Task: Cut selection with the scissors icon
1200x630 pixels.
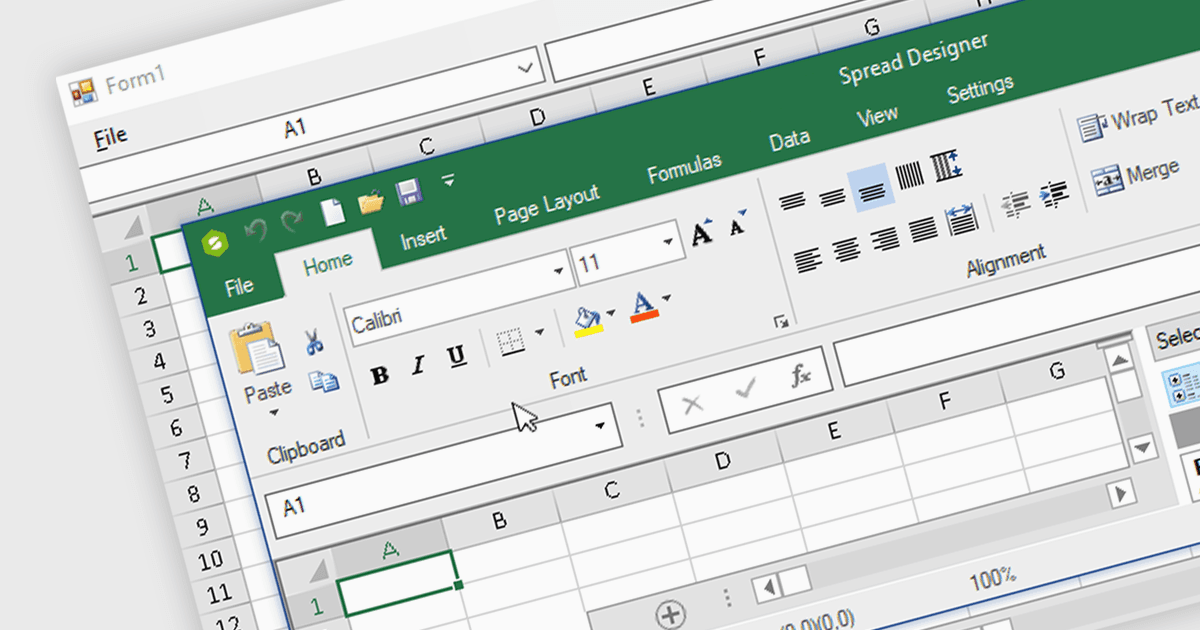Action: point(314,341)
